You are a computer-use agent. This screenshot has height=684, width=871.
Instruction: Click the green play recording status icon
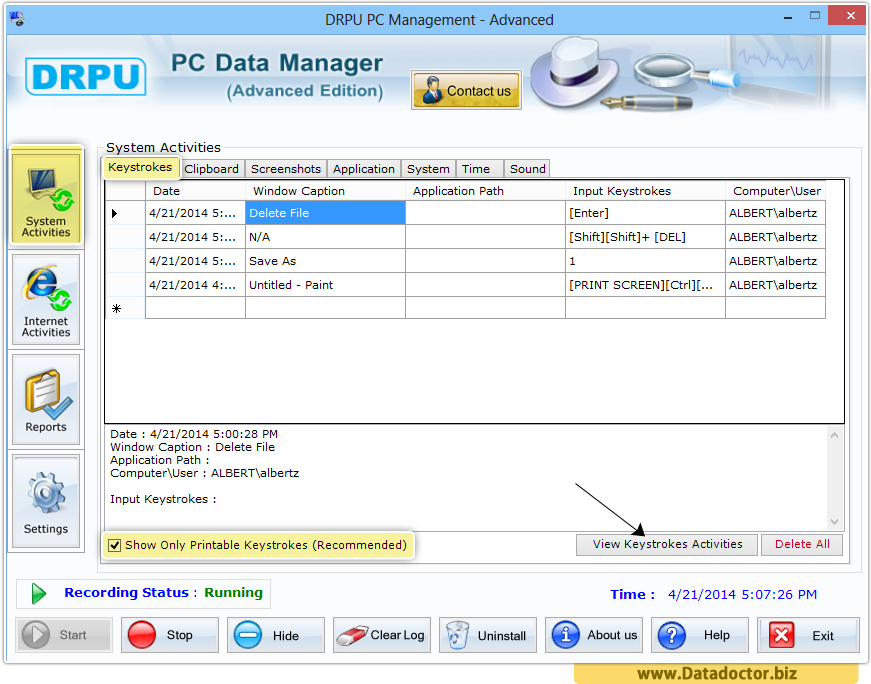pyautogui.click(x=38, y=593)
